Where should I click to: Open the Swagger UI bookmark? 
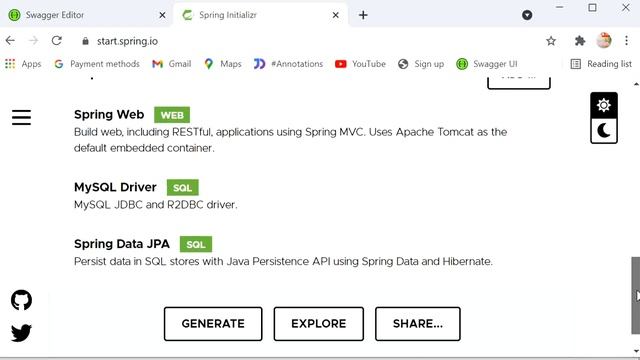487,64
